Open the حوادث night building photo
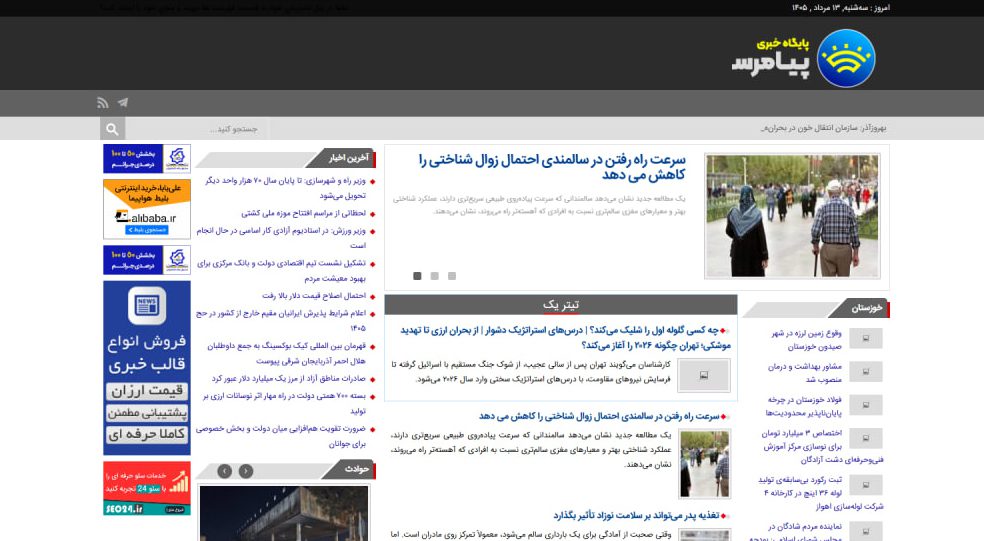 coord(284,513)
